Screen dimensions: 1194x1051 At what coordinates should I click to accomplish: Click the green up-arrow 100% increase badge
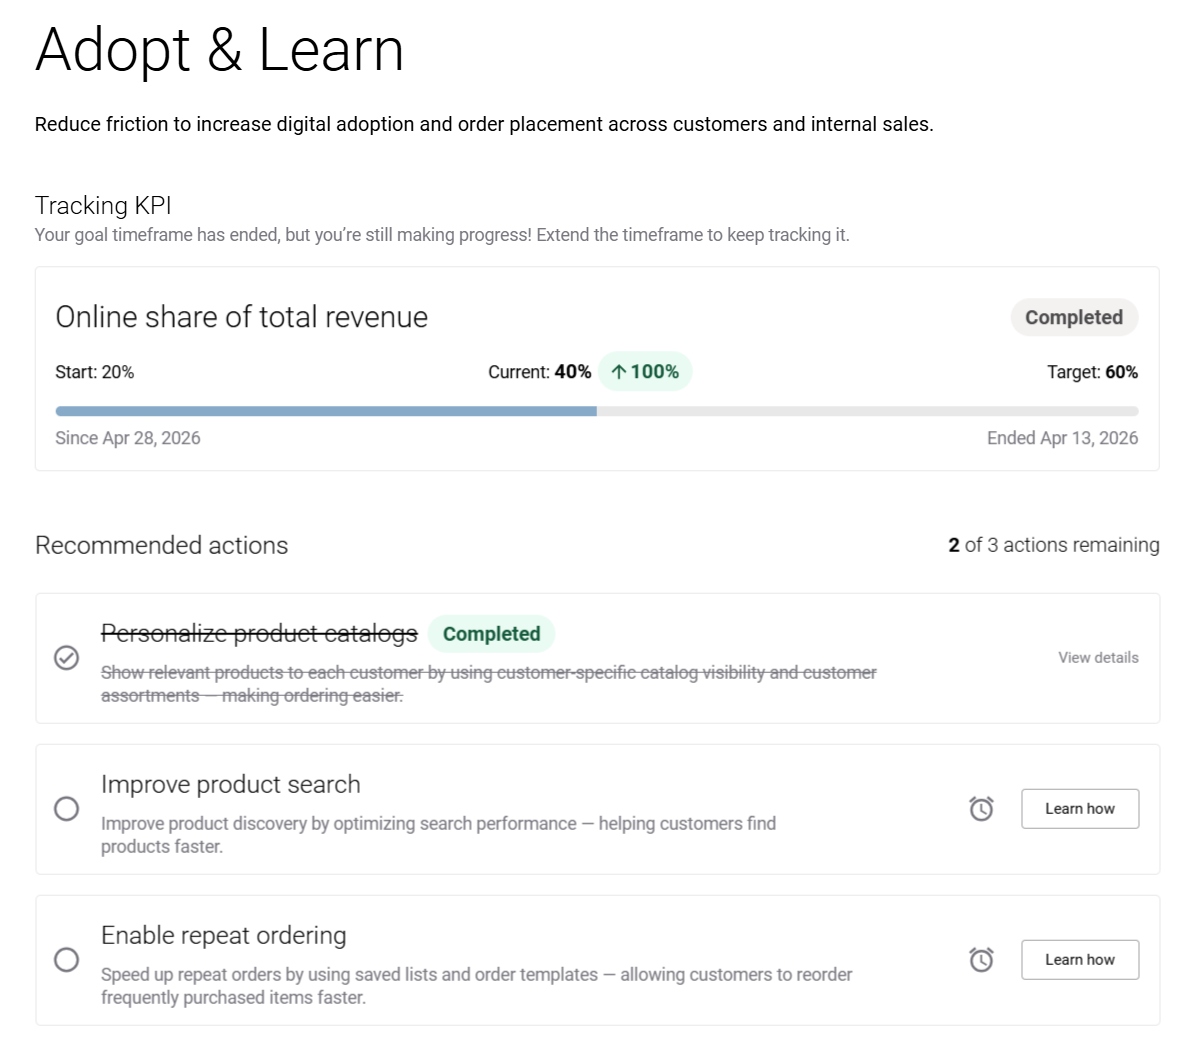(x=645, y=372)
